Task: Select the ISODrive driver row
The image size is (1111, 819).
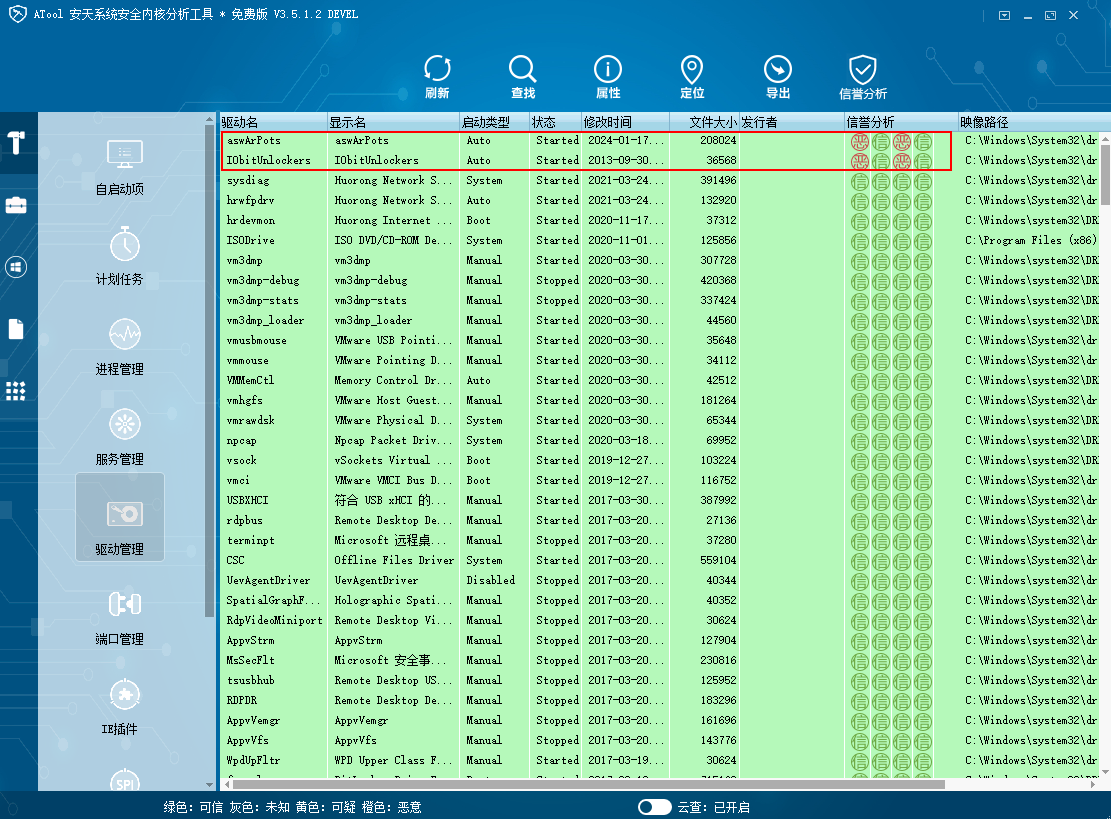Action: click(659, 240)
